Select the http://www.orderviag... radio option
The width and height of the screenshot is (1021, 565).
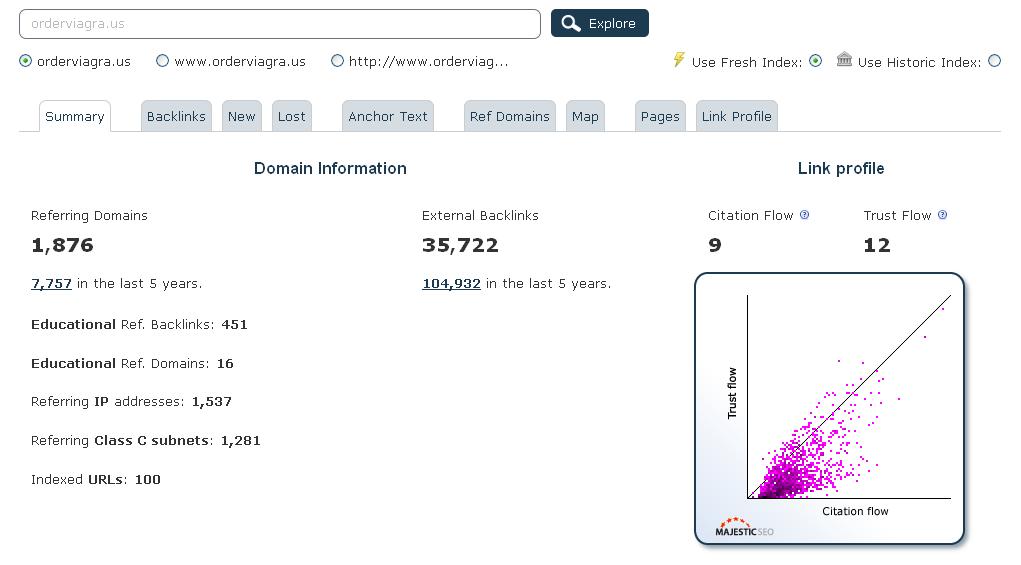(337, 61)
